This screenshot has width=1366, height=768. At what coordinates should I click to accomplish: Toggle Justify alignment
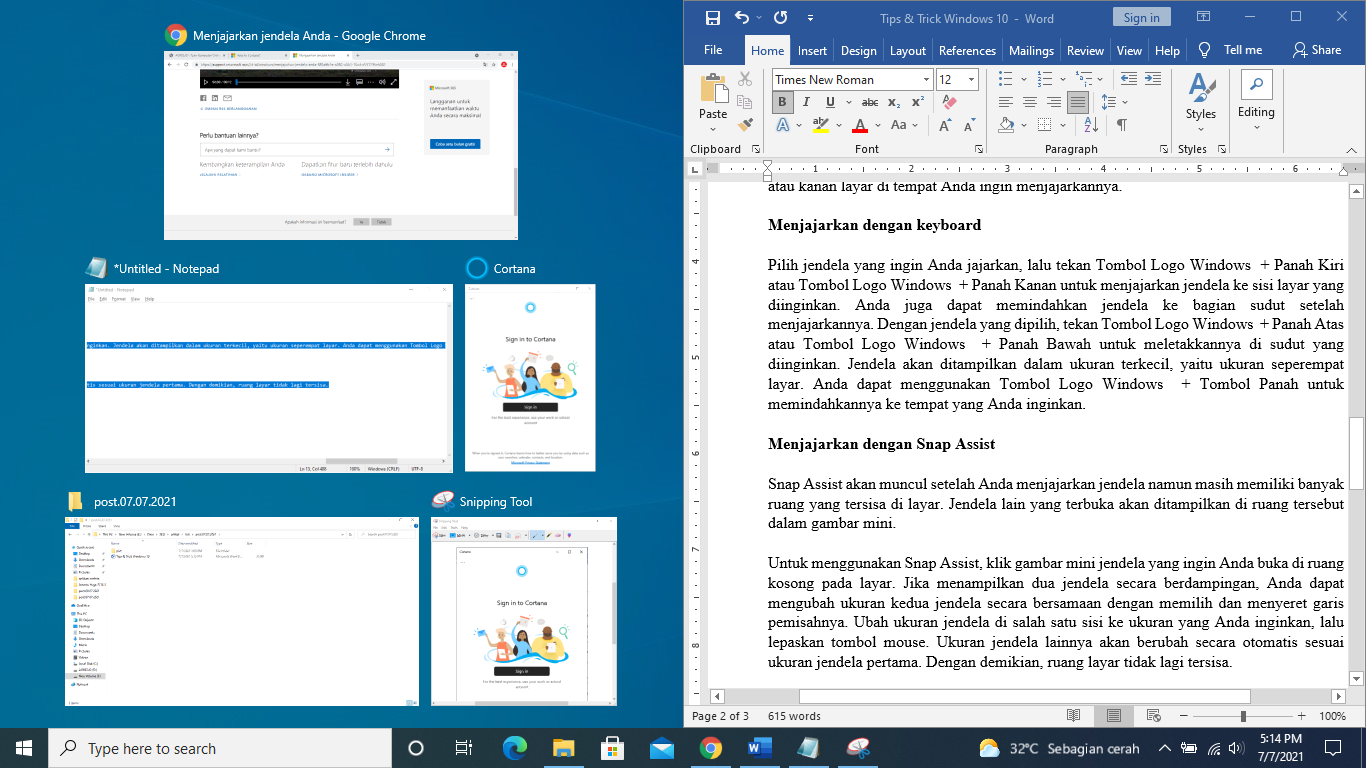coord(1078,102)
